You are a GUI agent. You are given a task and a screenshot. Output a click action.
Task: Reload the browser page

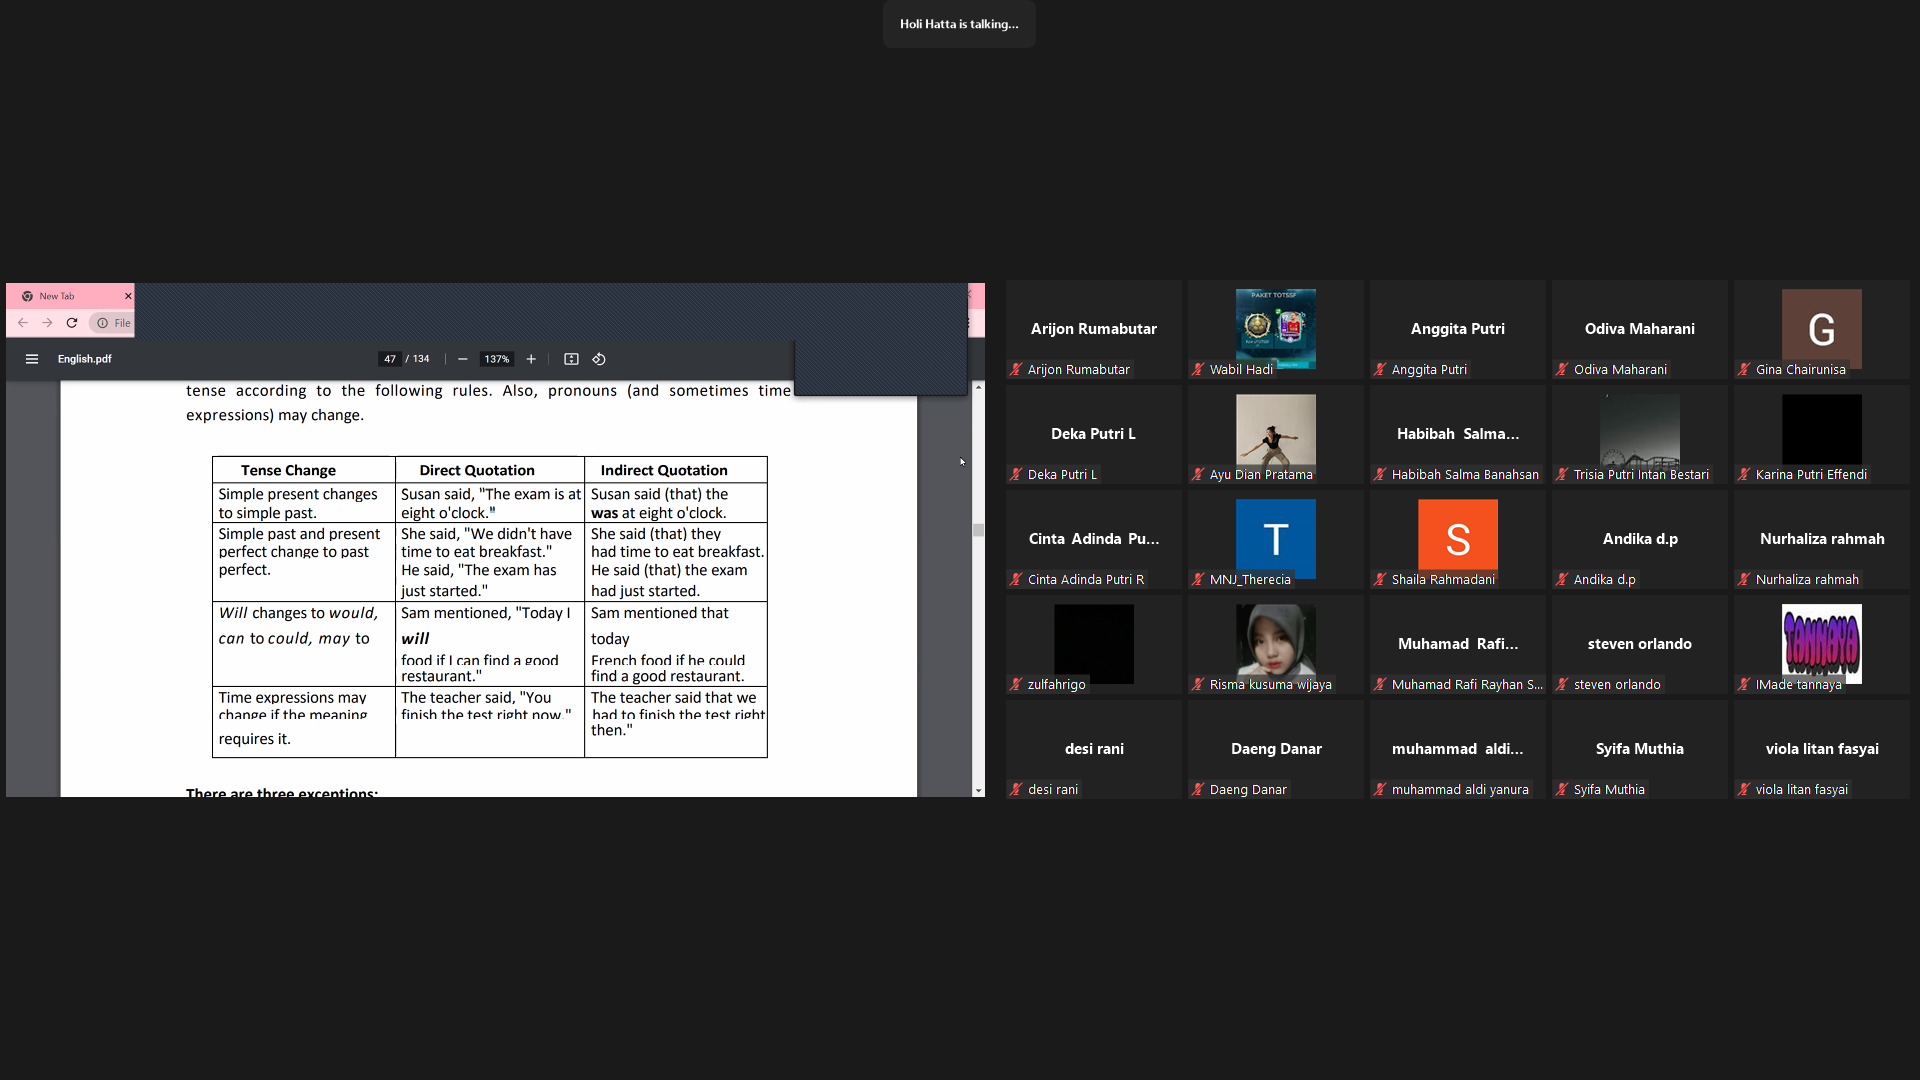tap(72, 323)
